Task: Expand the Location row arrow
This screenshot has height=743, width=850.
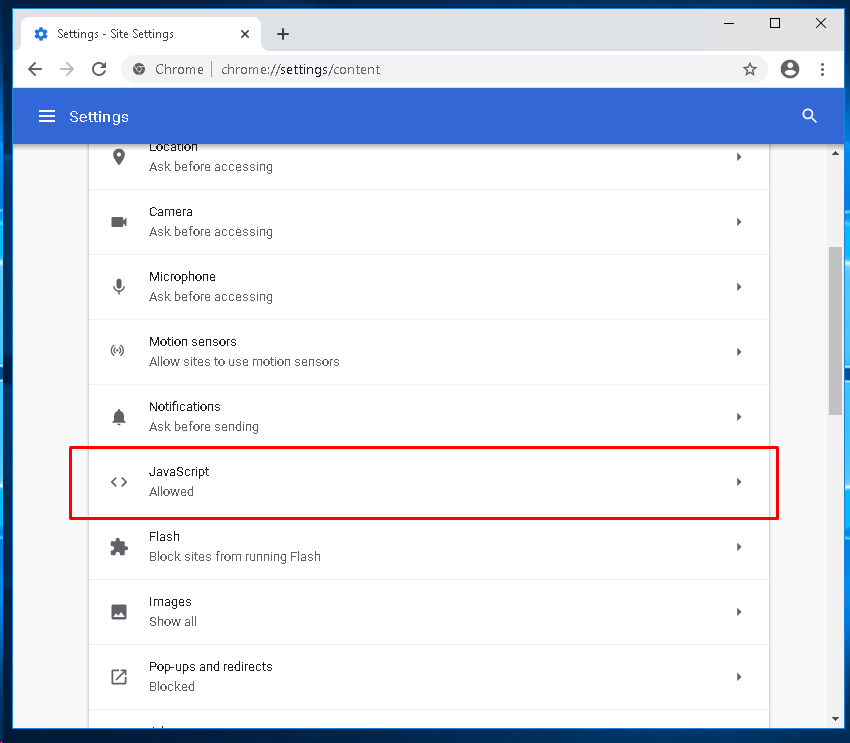Action: click(739, 157)
